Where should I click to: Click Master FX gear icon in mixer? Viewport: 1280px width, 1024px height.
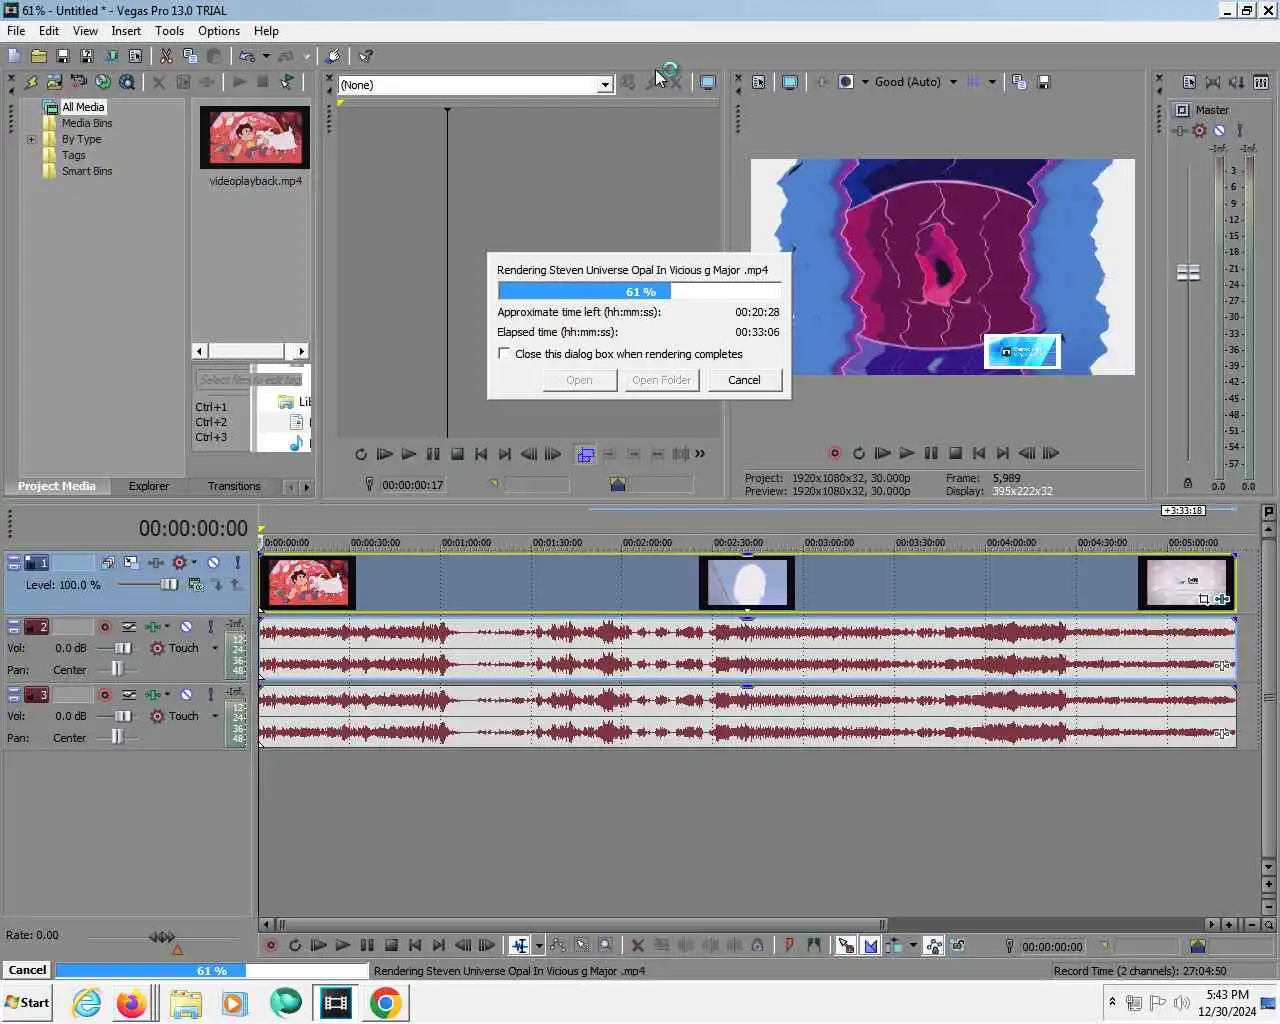tap(1199, 130)
